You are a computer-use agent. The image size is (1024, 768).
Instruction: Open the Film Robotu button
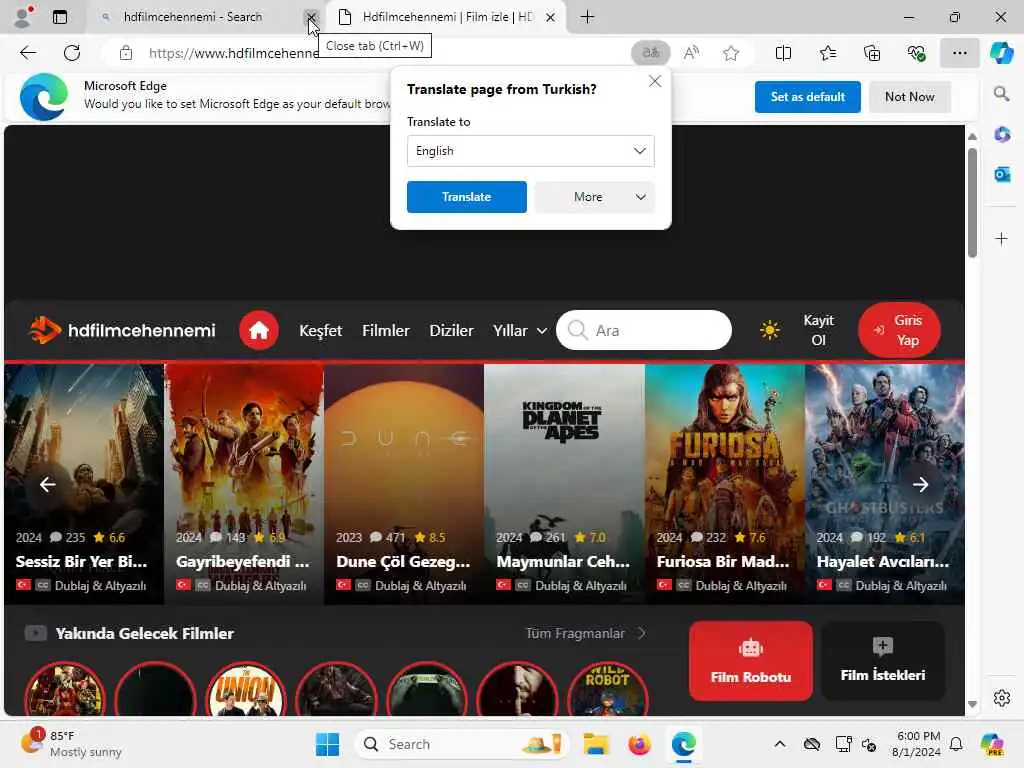click(x=750, y=660)
